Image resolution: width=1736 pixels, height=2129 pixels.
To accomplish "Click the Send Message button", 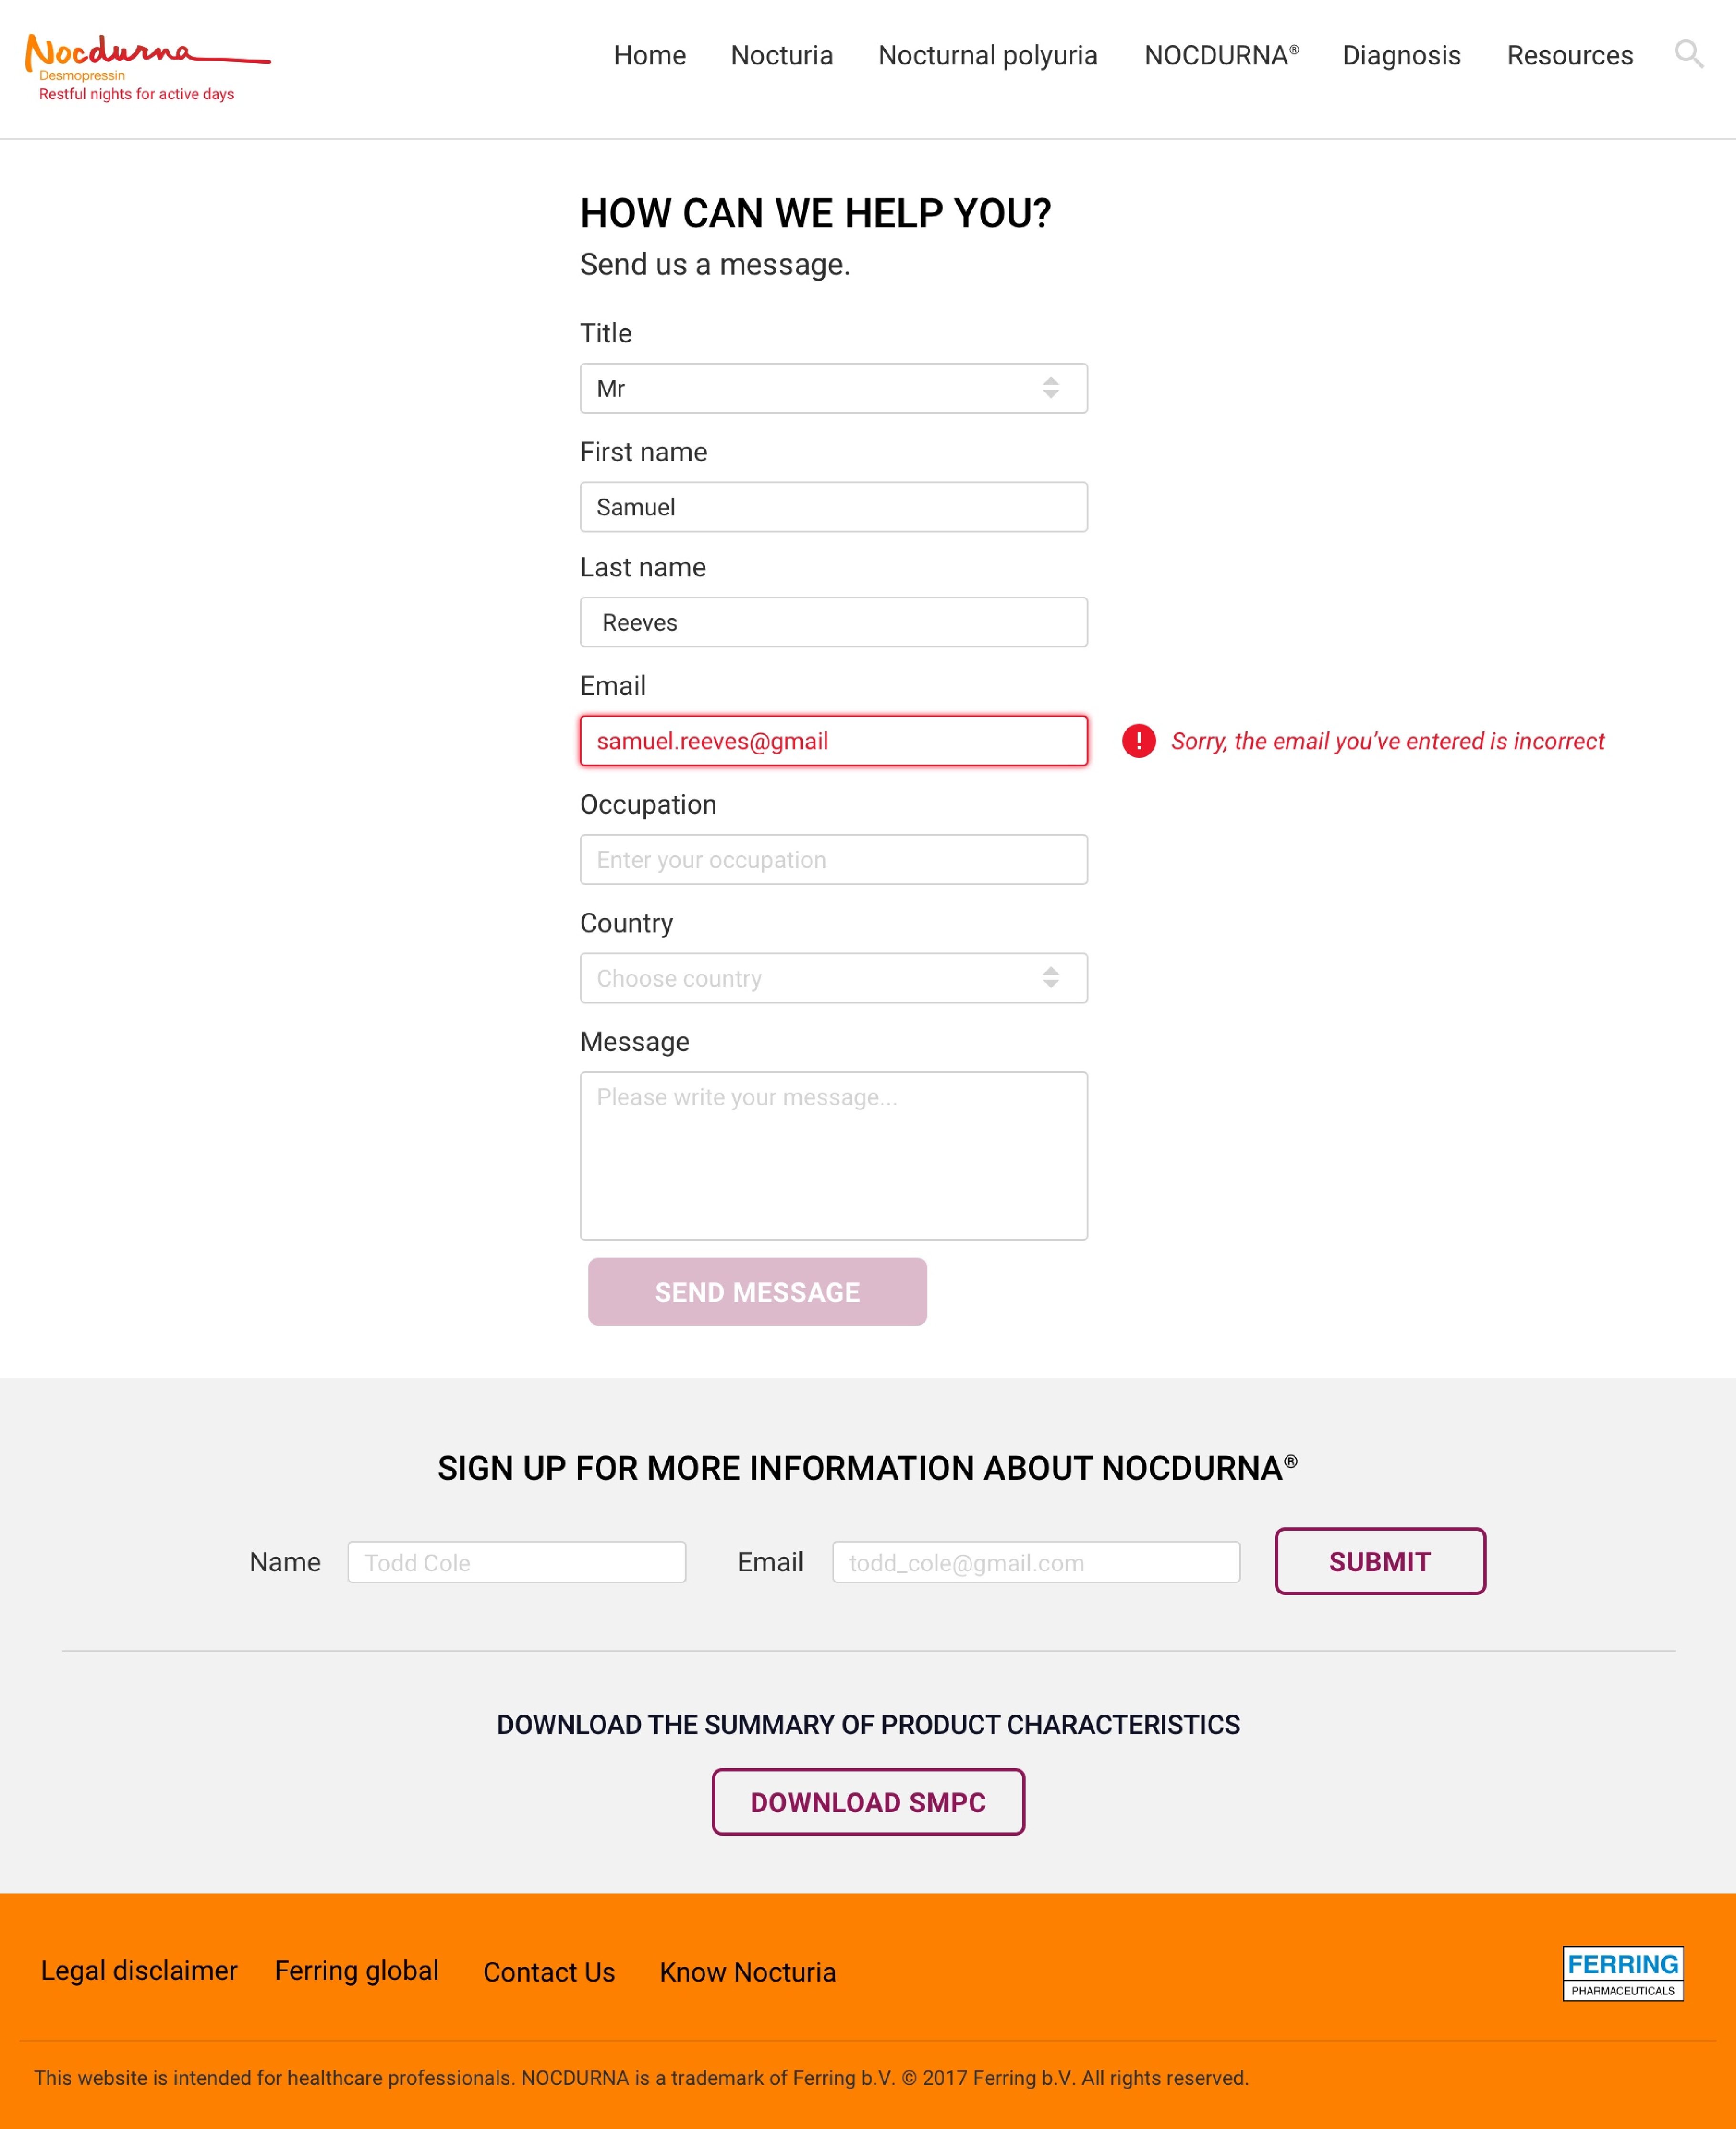I will click(x=757, y=1291).
